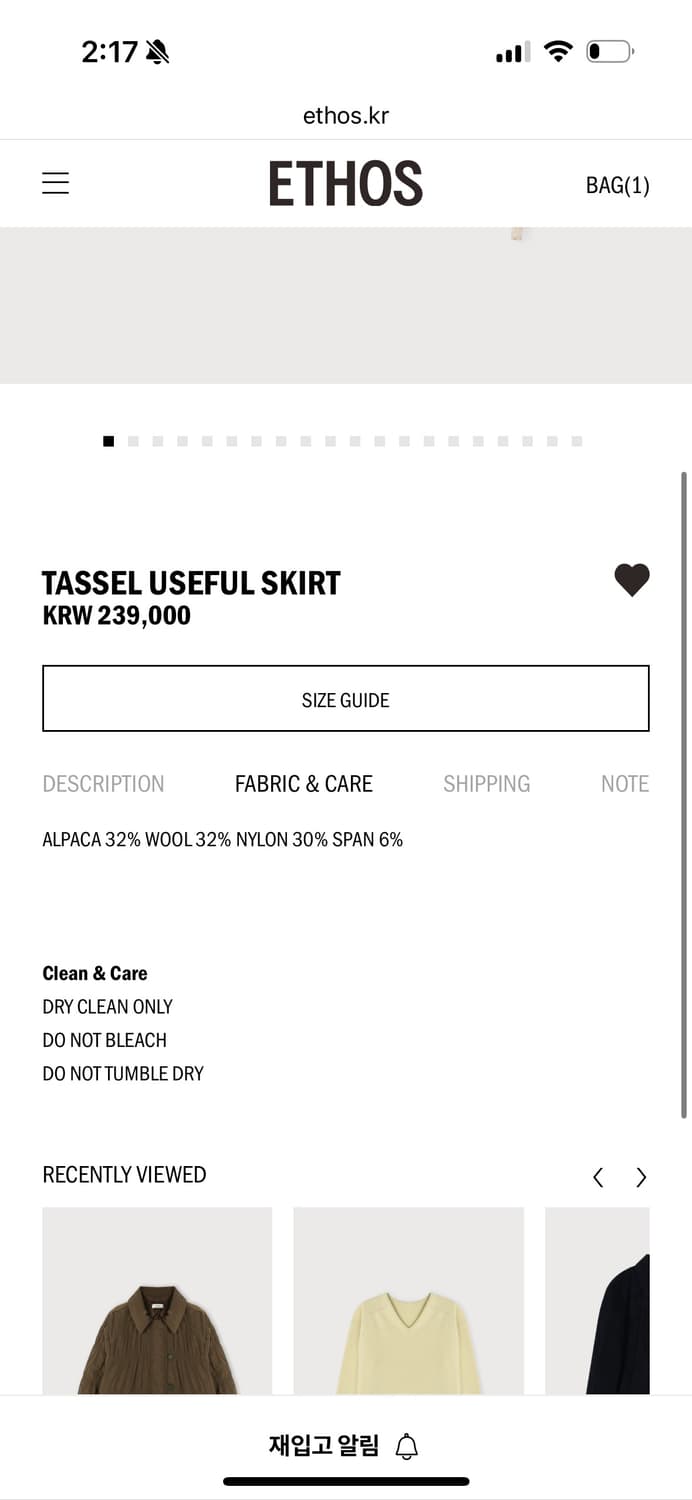Open the shopping bag with one item

point(617,184)
